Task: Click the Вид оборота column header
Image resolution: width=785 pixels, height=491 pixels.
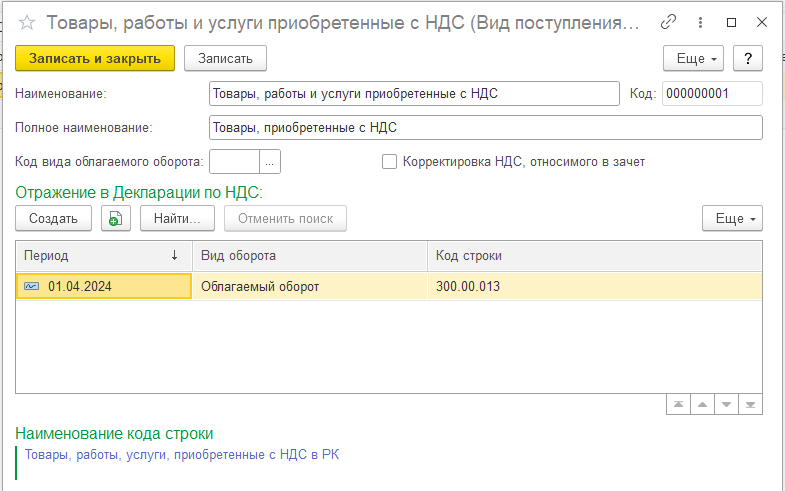Action: coord(309,256)
